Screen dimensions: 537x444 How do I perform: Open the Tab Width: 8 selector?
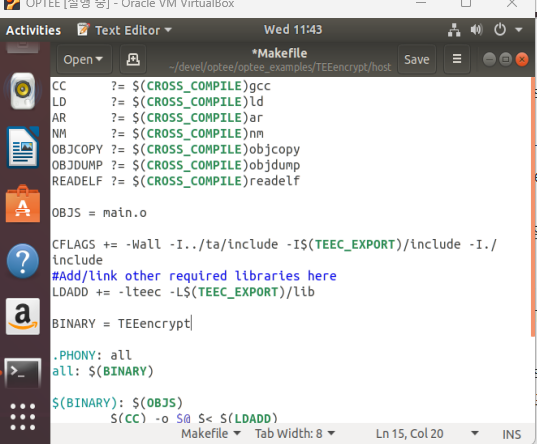click(x=295, y=434)
